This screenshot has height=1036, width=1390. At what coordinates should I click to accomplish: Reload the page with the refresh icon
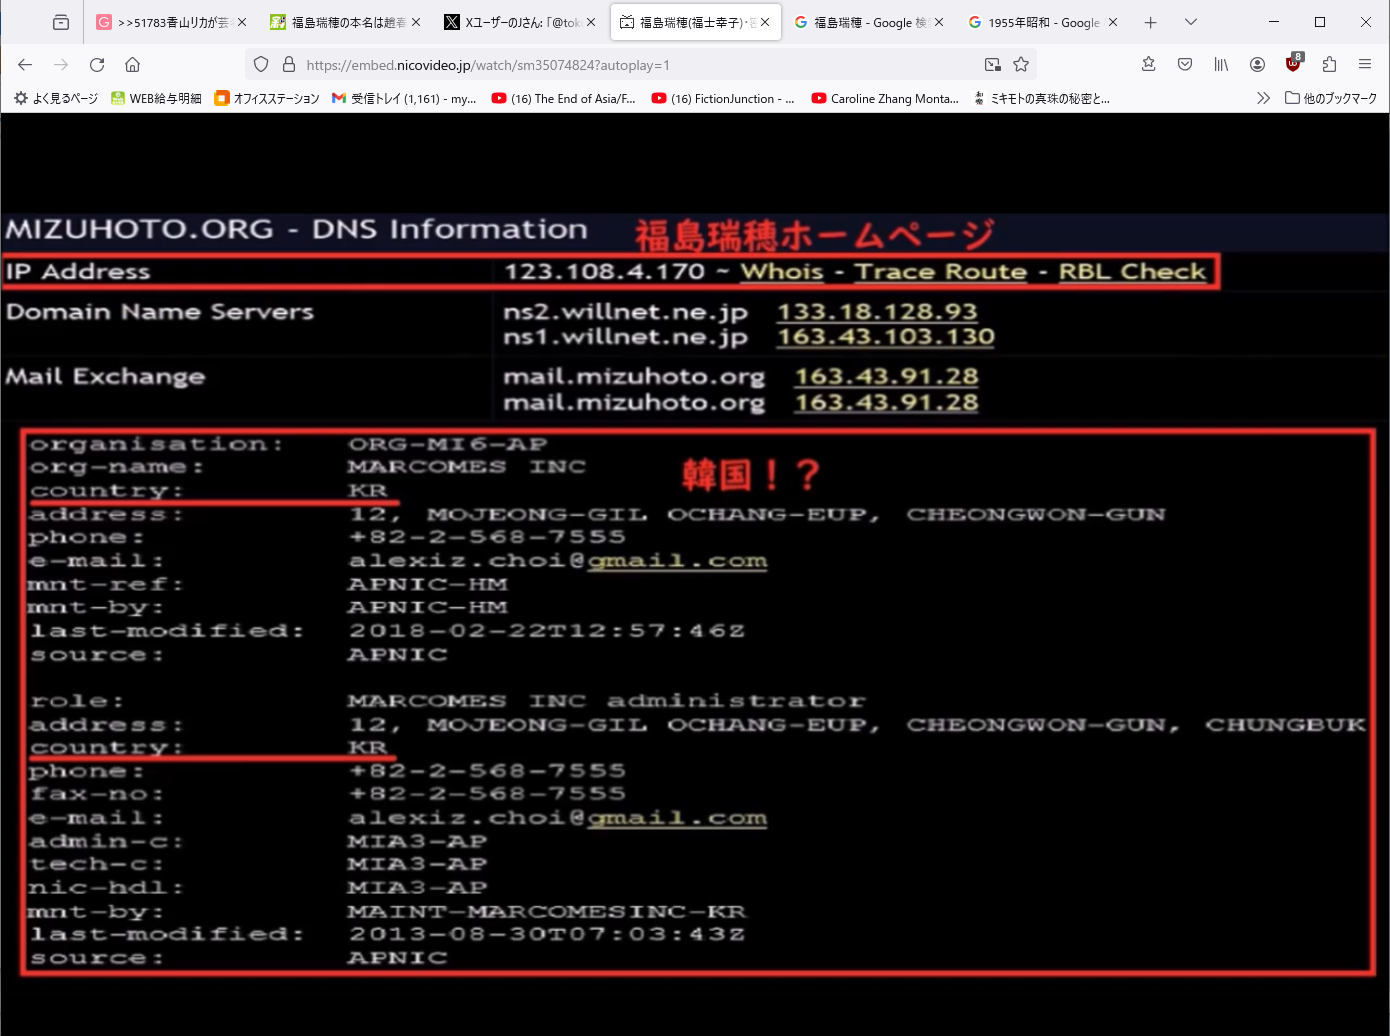pos(97,65)
